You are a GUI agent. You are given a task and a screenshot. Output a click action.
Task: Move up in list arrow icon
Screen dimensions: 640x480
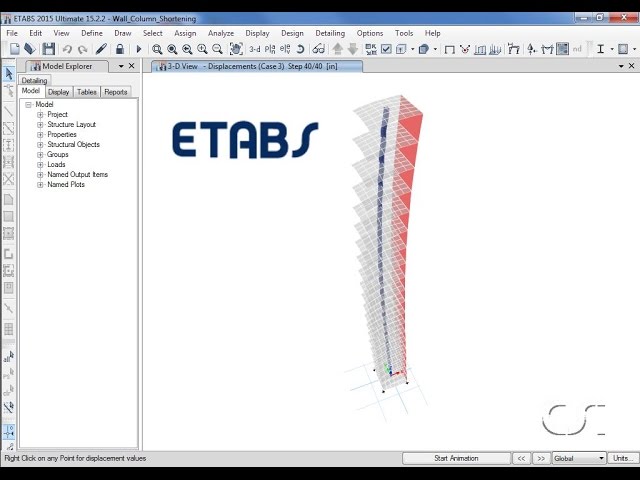(337, 49)
